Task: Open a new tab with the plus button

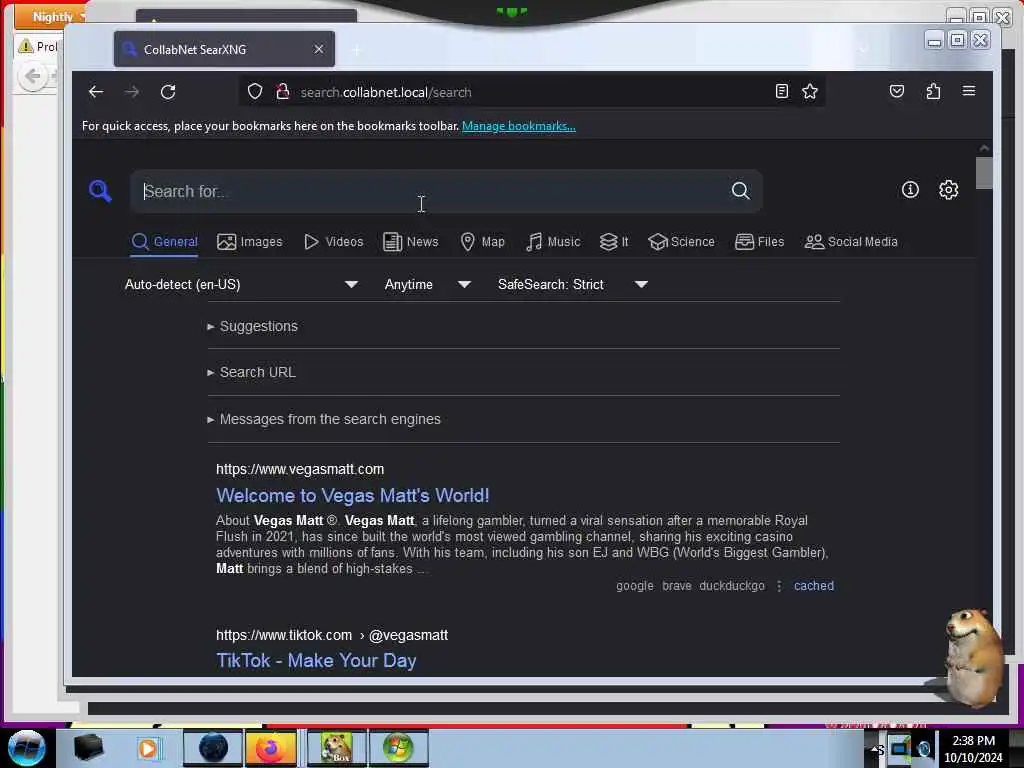Action: point(357,50)
